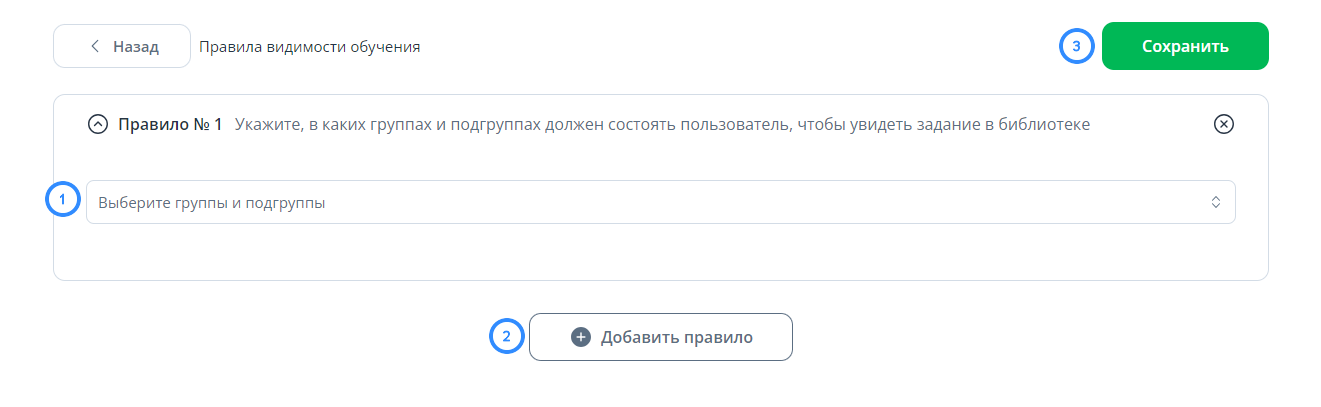Click the Добавить правило label text
Viewport: 1321px width, 407px height.
(x=677, y=337)
